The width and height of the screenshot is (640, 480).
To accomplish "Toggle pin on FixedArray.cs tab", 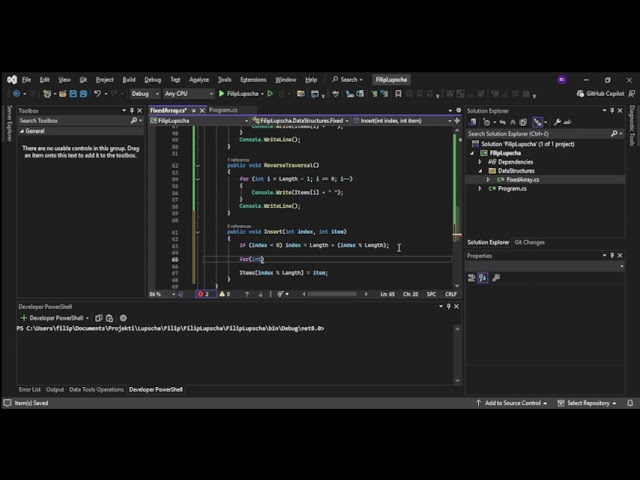I will pyautogui.click(x=193, y=111).
